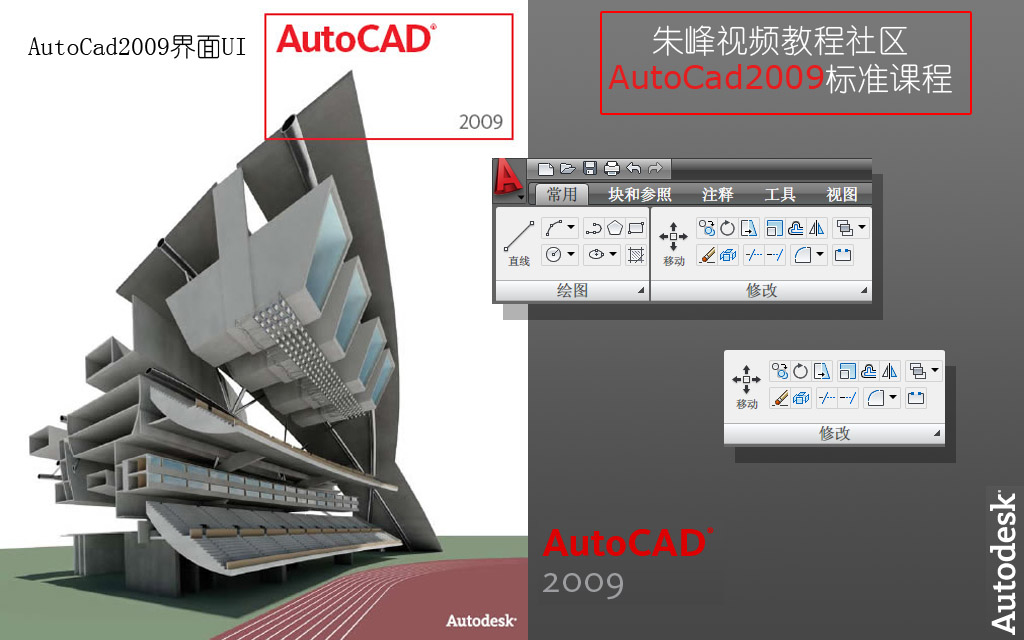Select the Mirror tool in floating 修改 panel
The height and width of the screenshot is (640, 1024).
click(889, 371)
